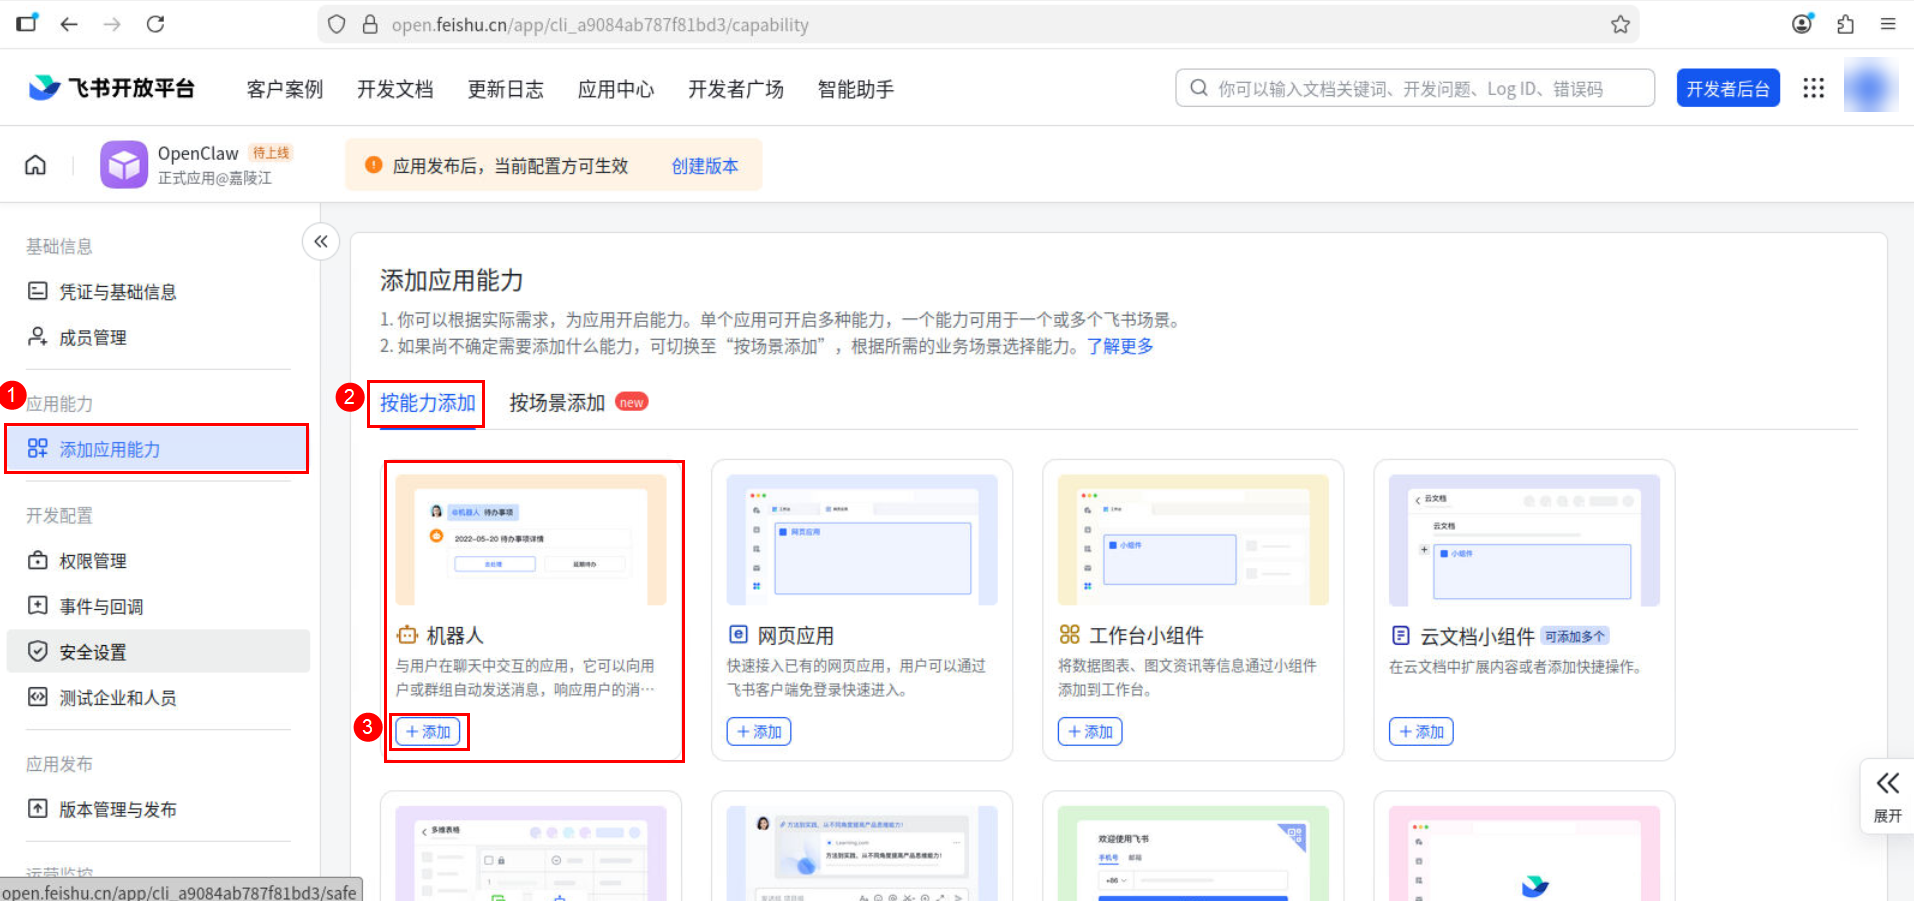Bookmark this page with the star icon
Image resolution: width=1914 pixels, height=901 pixels.
click(1620, 24)
